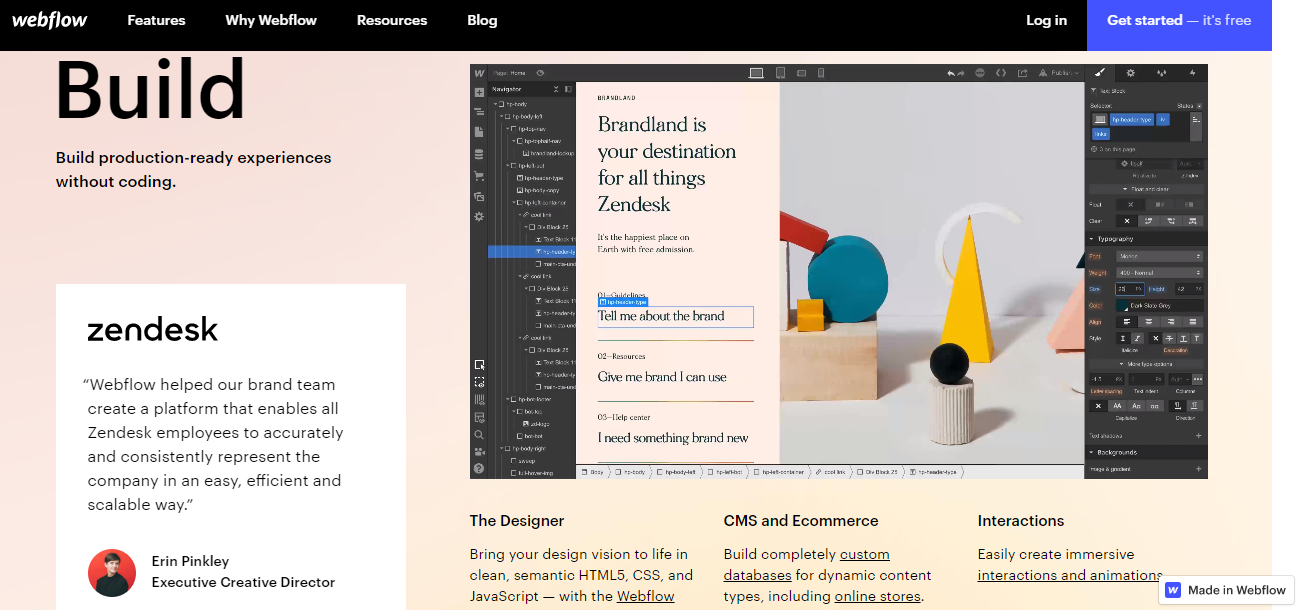Add a text shadow with its plus icon
The width and height of the screenshot is (1302, 610).
click(1198, 436)
